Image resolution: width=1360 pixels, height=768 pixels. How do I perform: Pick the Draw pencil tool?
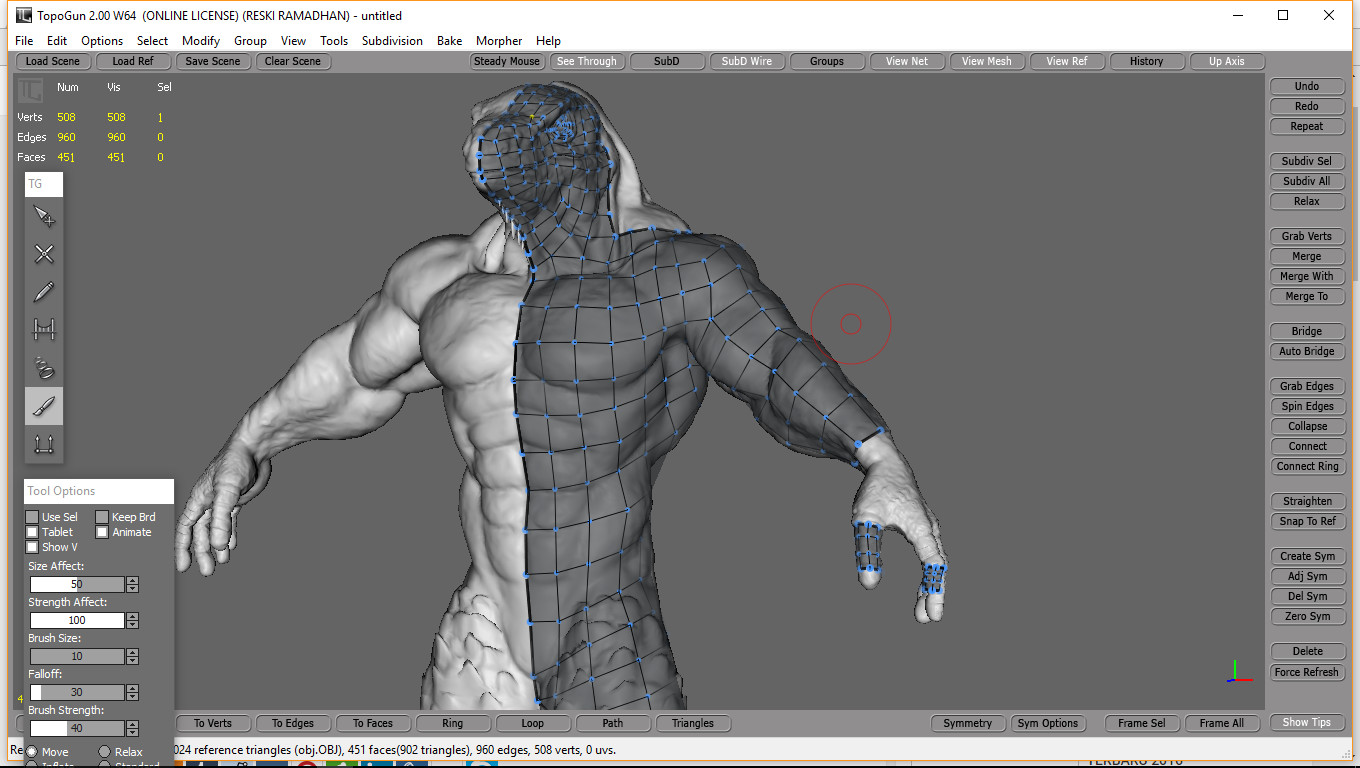click(x=43, y=291)
